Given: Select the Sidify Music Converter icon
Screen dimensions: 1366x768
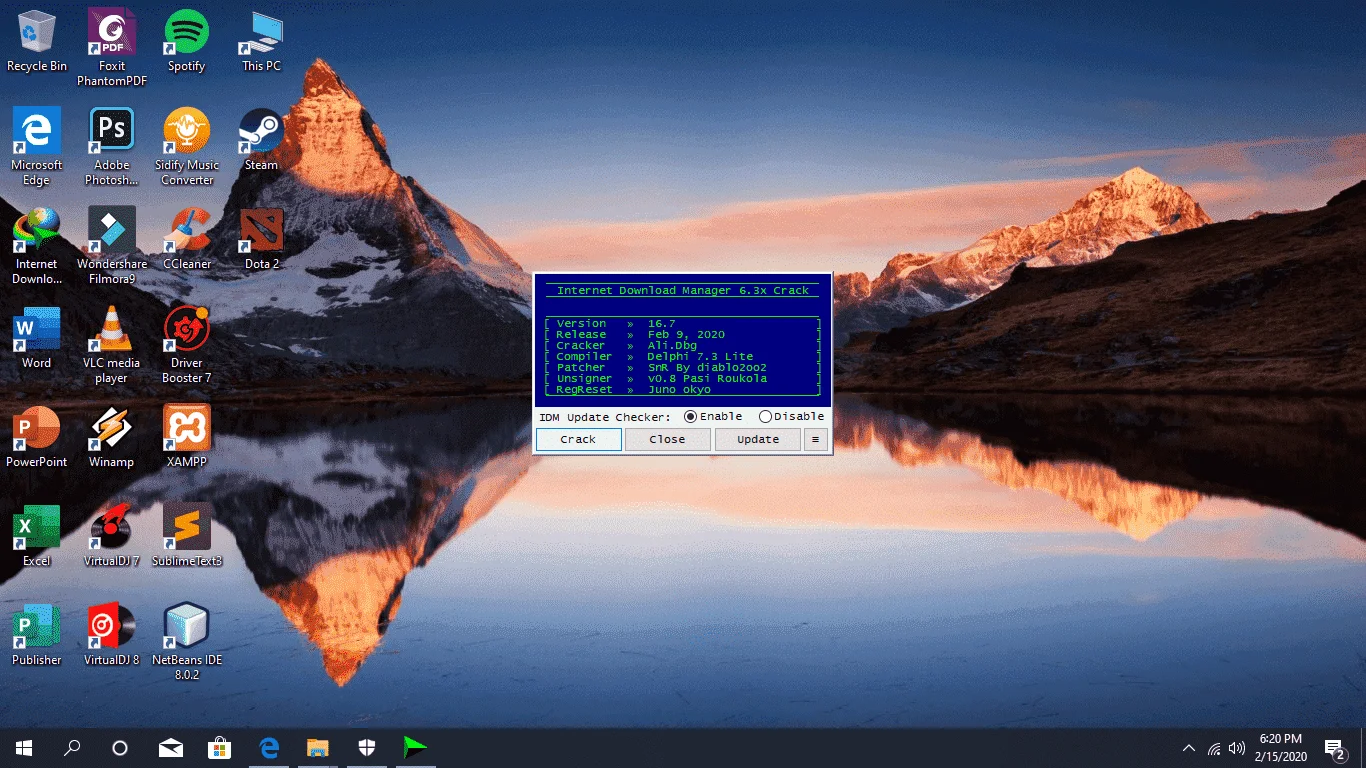Looking at the screenshot, I should click(x=186, y=146).
